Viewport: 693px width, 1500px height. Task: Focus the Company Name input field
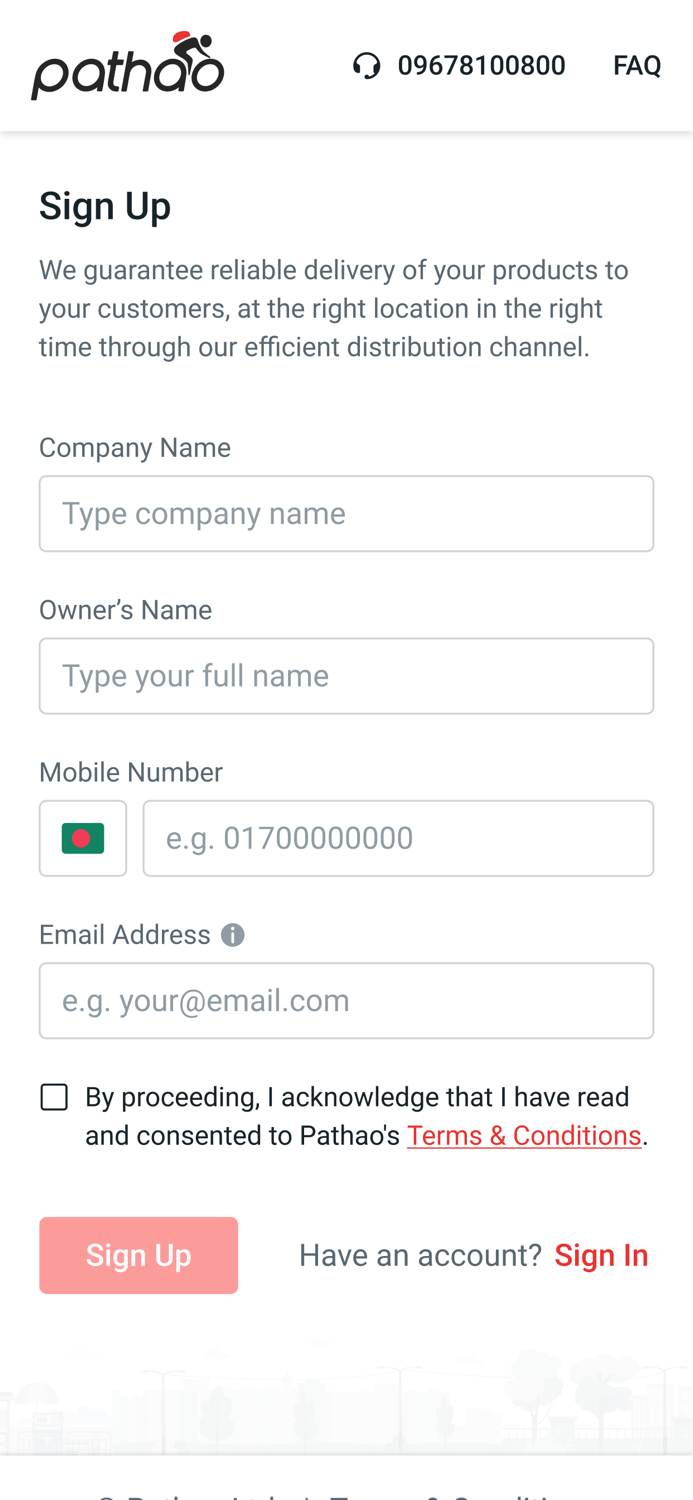(347, 513)
